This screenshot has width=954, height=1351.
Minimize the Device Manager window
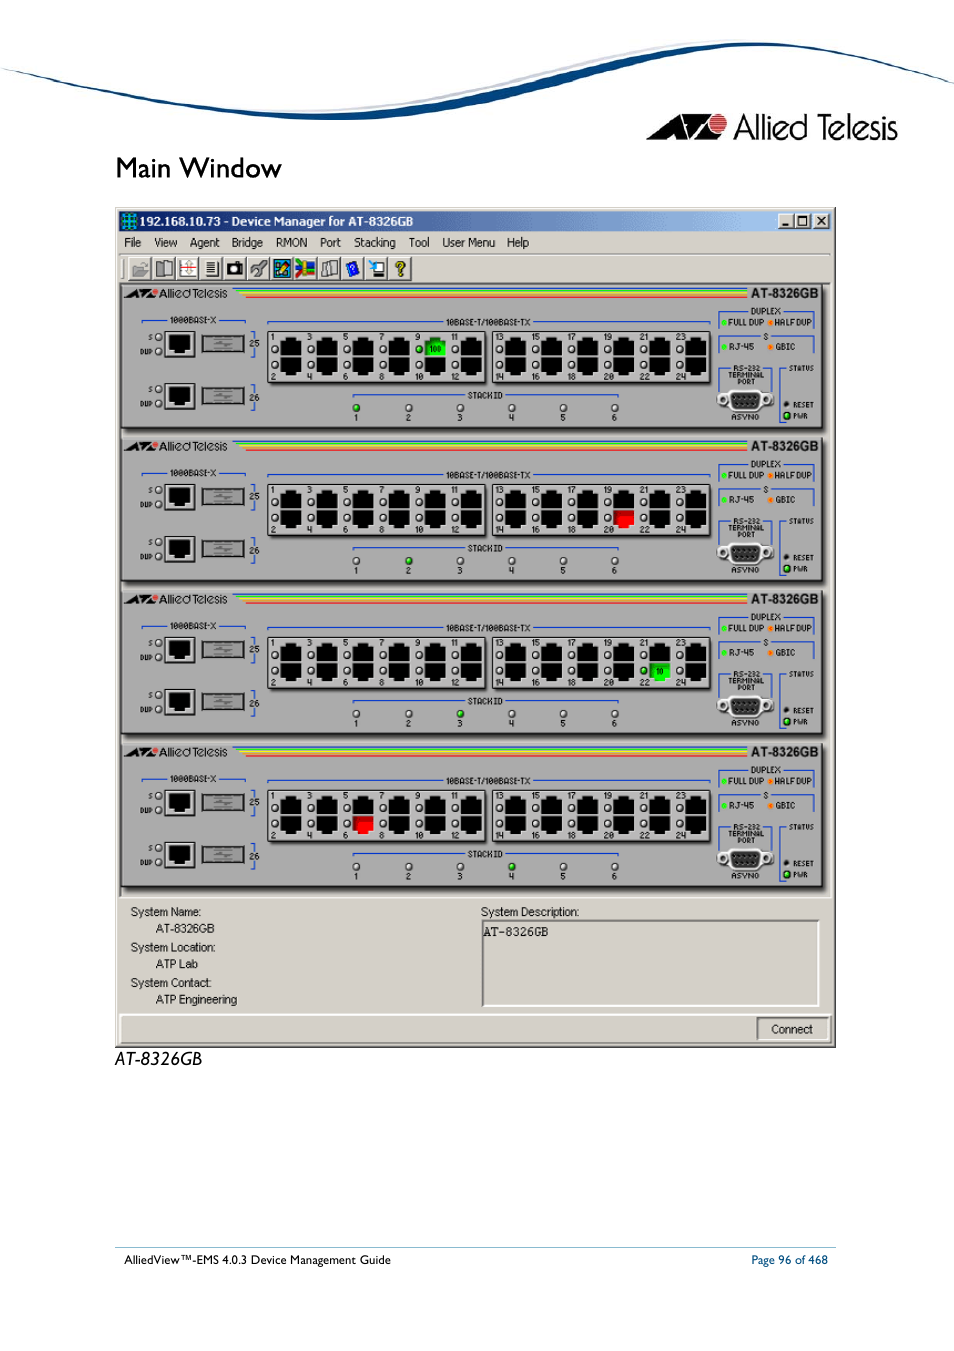(x=786, y=221)
